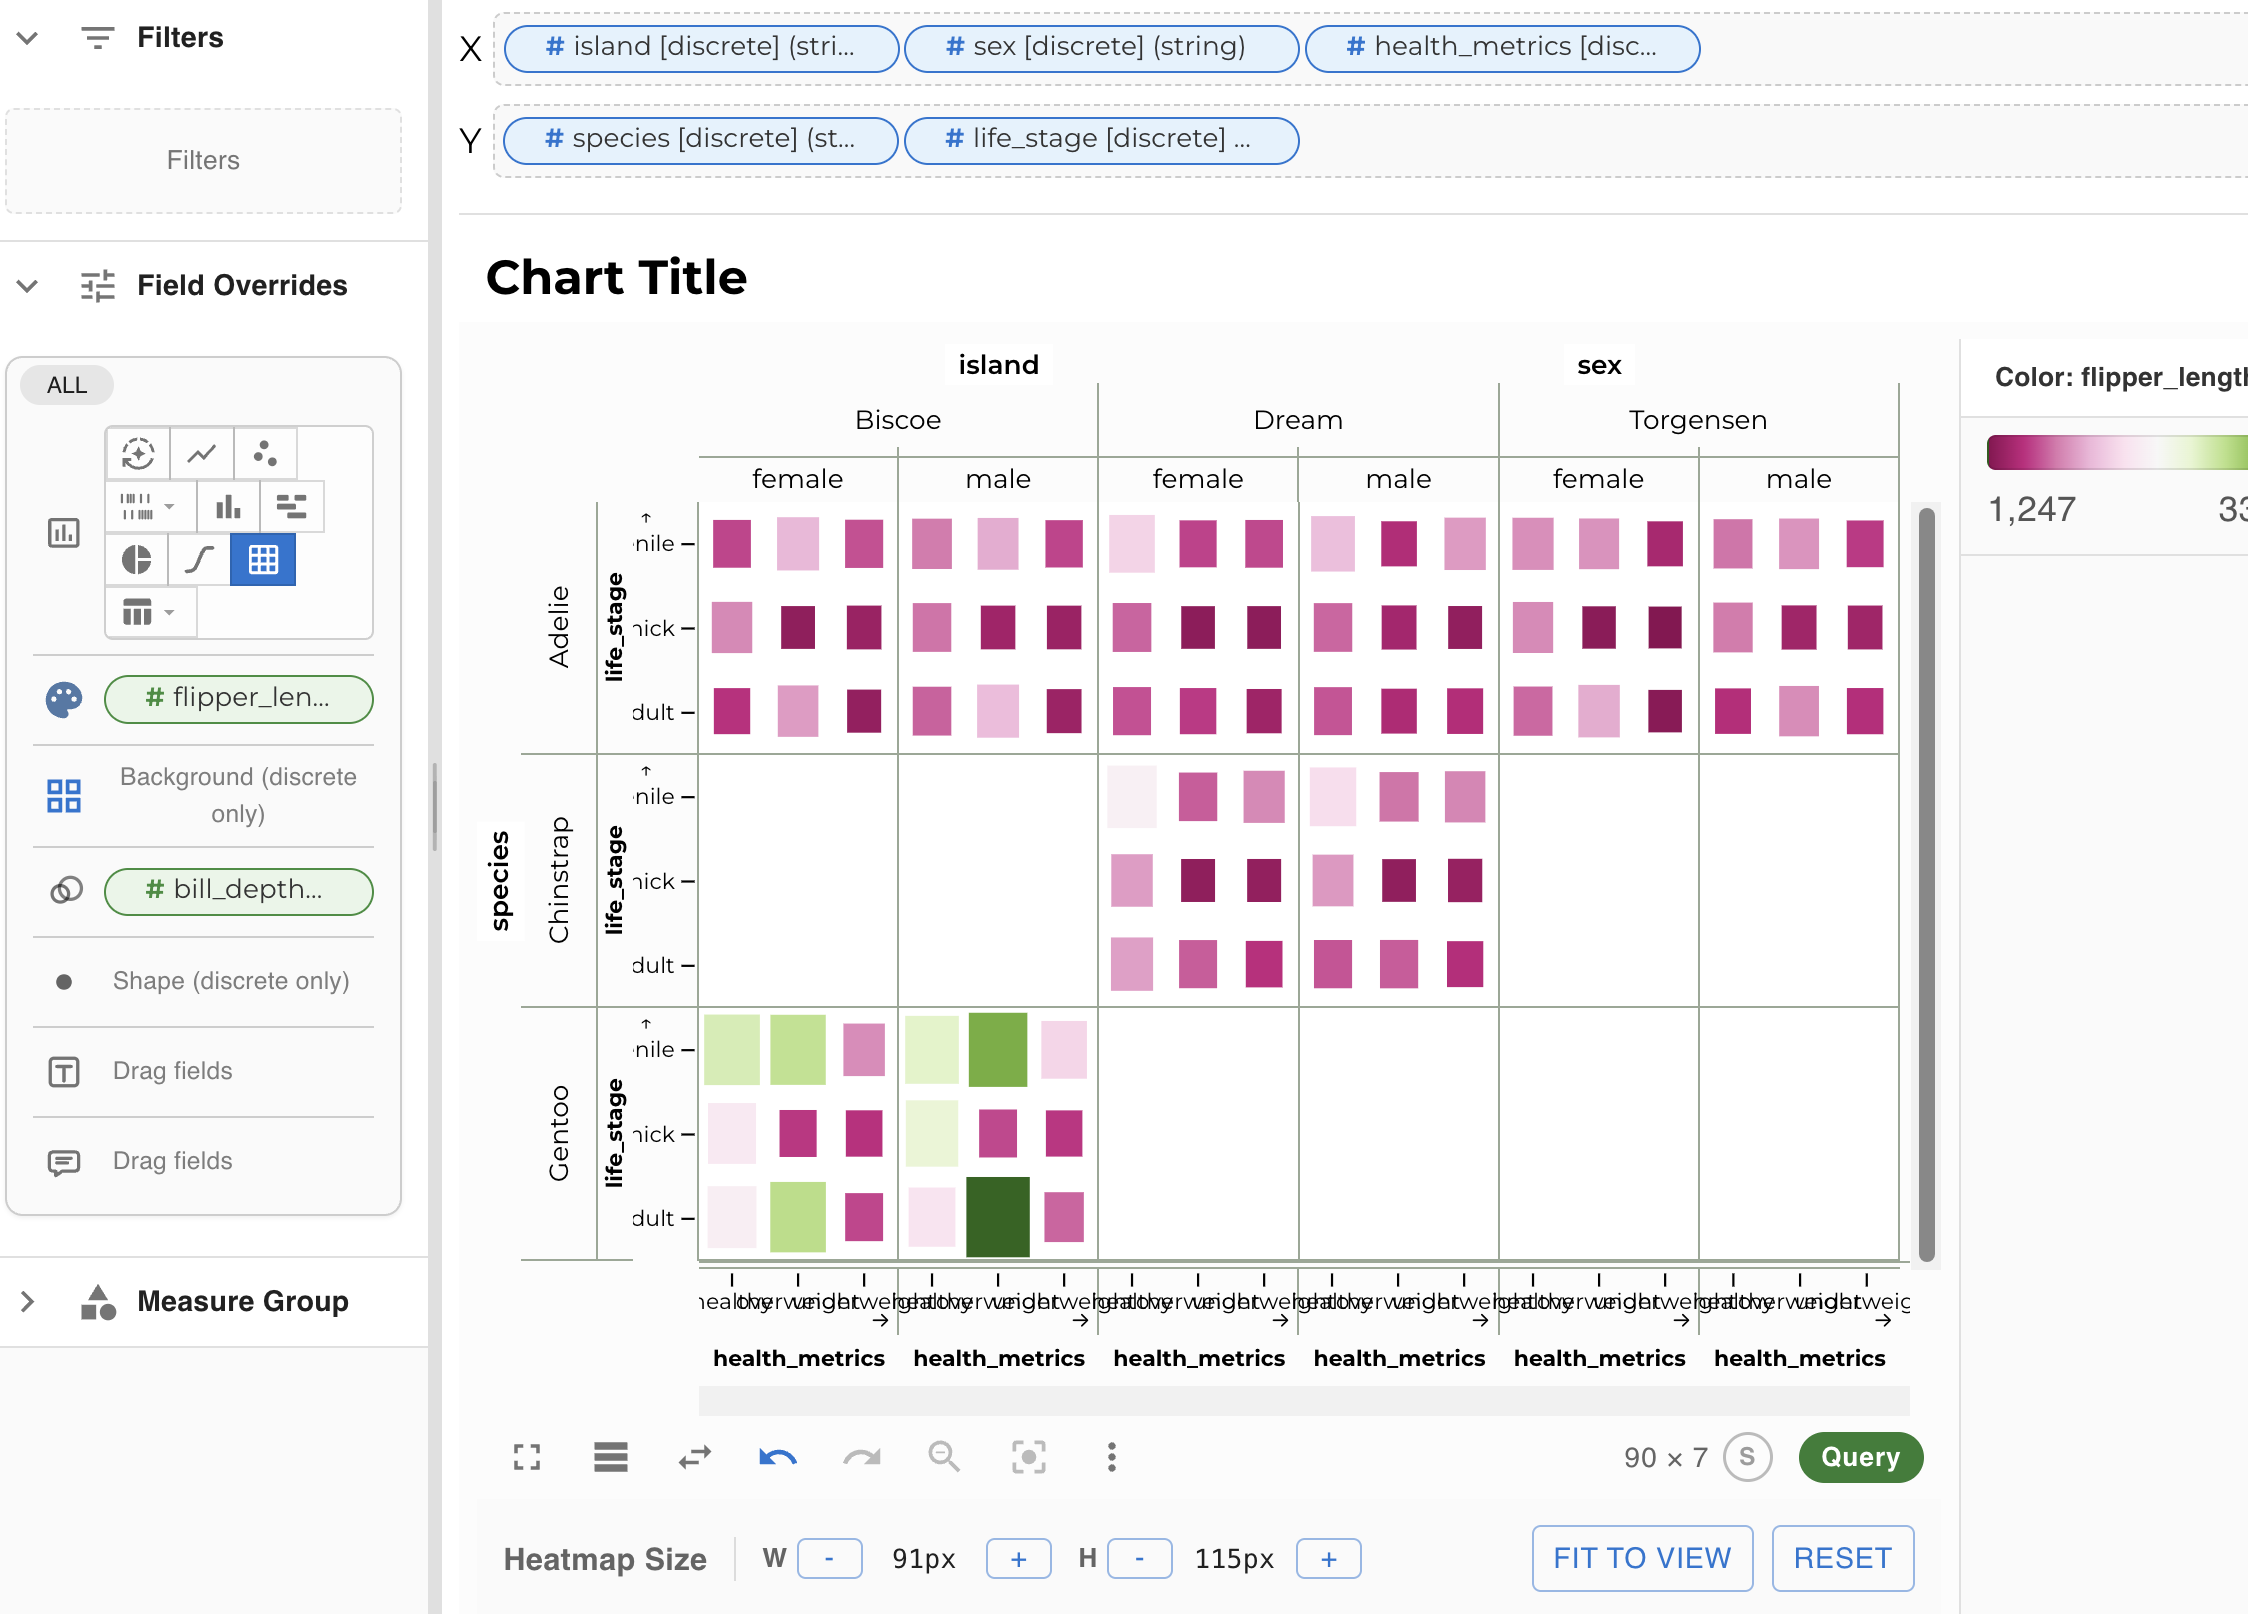Click the opacity encoding icon
The width and height of the screenshot is (2248, 1614).
tap(66, 890)
